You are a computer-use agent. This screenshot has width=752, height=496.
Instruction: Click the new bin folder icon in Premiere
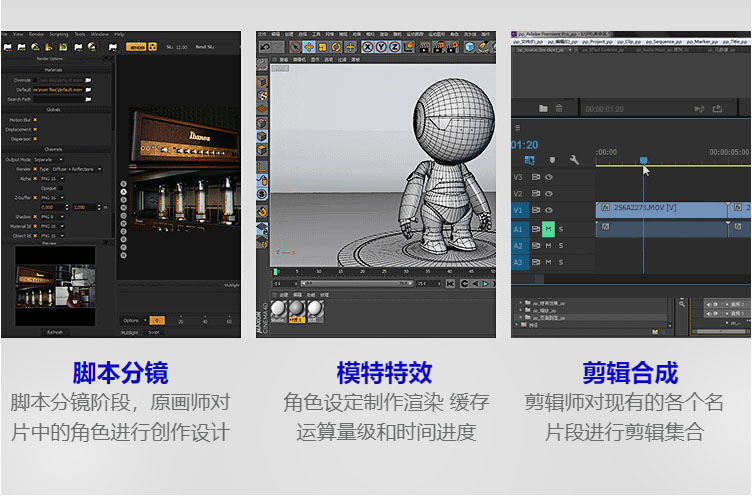pos(543,108)
